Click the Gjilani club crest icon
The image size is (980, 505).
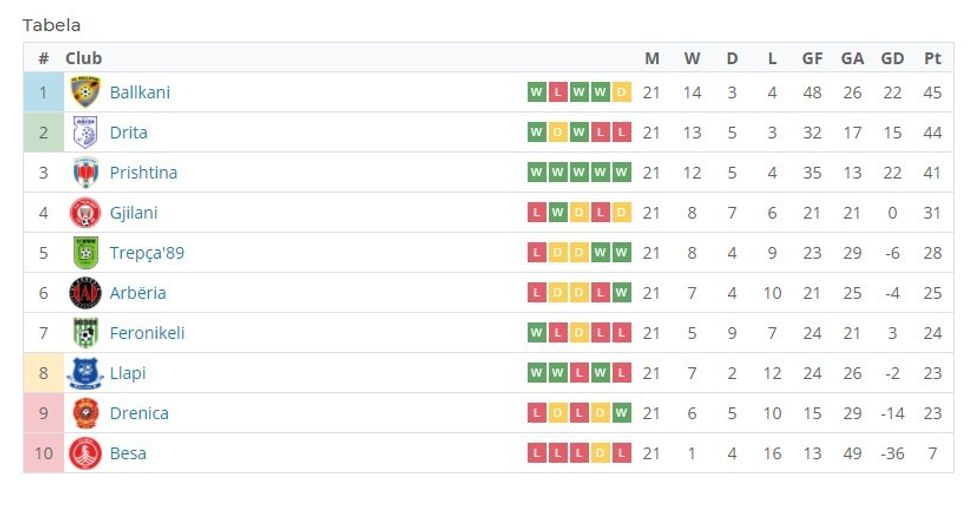tap(85, 212)
